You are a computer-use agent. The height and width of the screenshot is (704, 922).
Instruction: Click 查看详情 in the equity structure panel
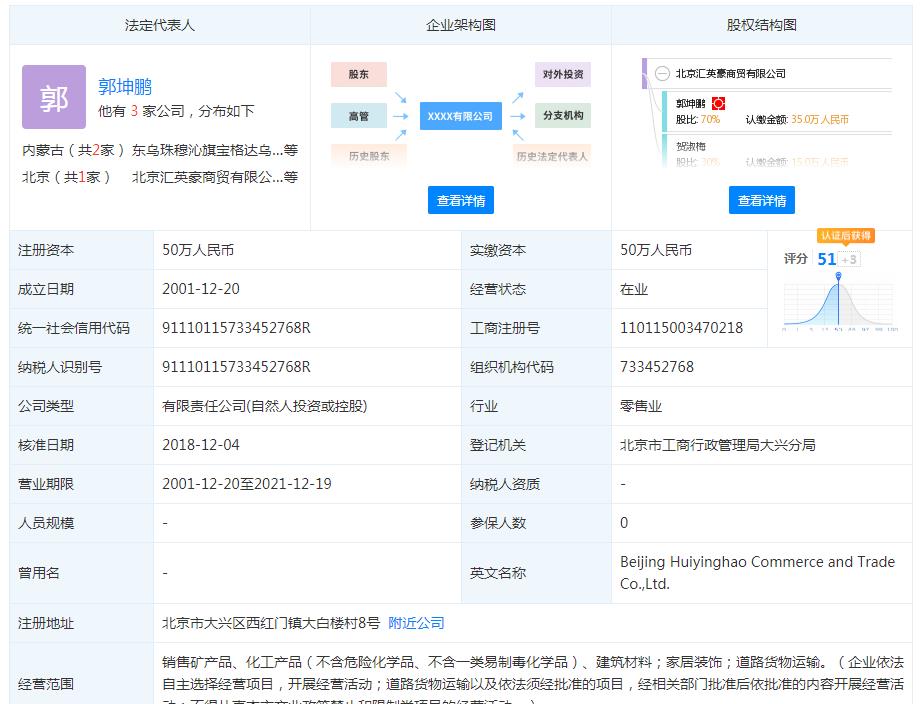[763, 199]
